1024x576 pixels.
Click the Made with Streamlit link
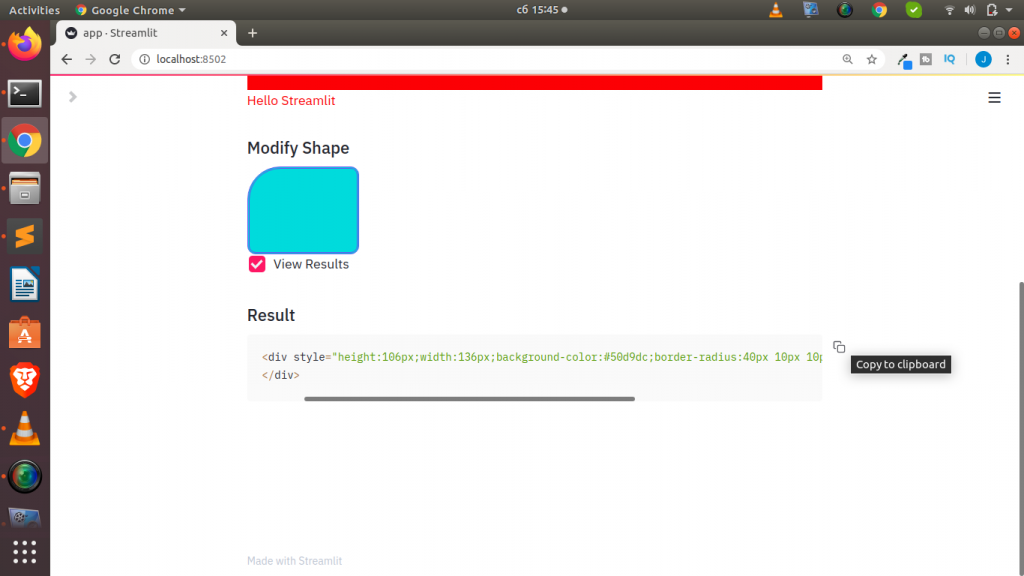[294, 560]
